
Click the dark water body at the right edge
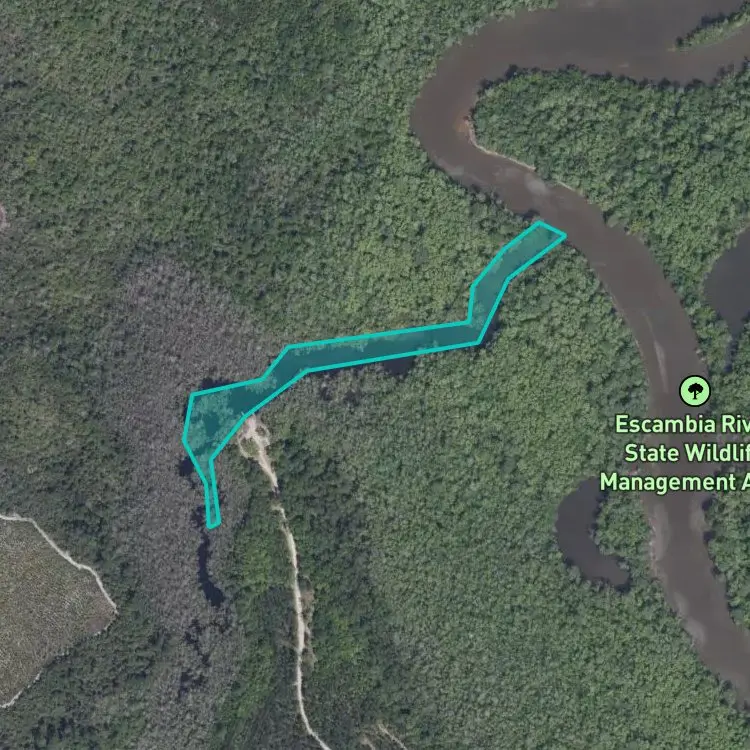point(729,287)
